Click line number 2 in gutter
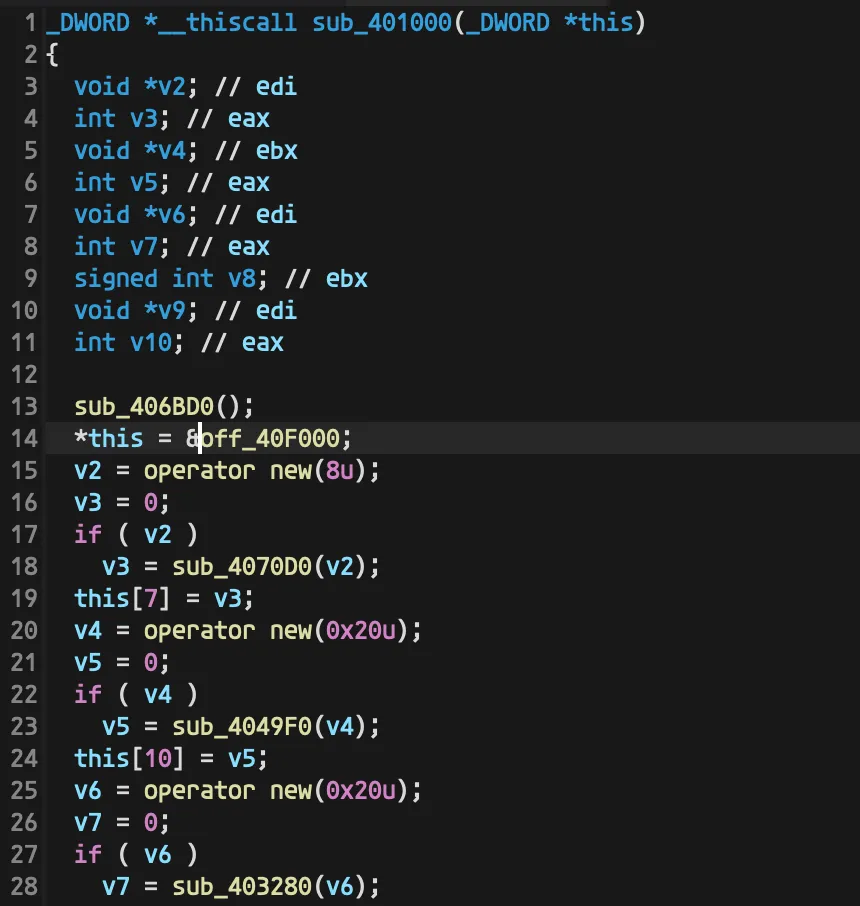The width and height of the screenshot is (860, 906). 31,55
